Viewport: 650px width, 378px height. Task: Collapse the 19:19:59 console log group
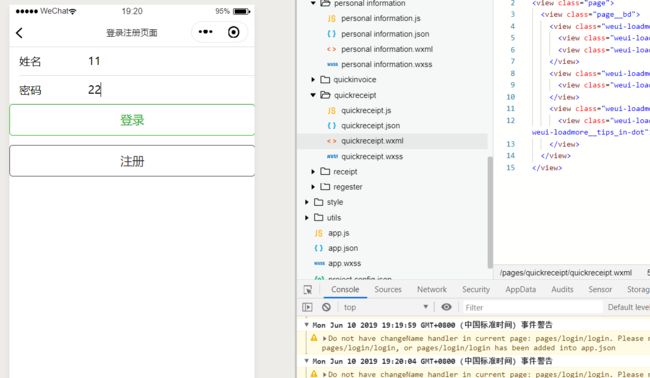pos(306,325)
